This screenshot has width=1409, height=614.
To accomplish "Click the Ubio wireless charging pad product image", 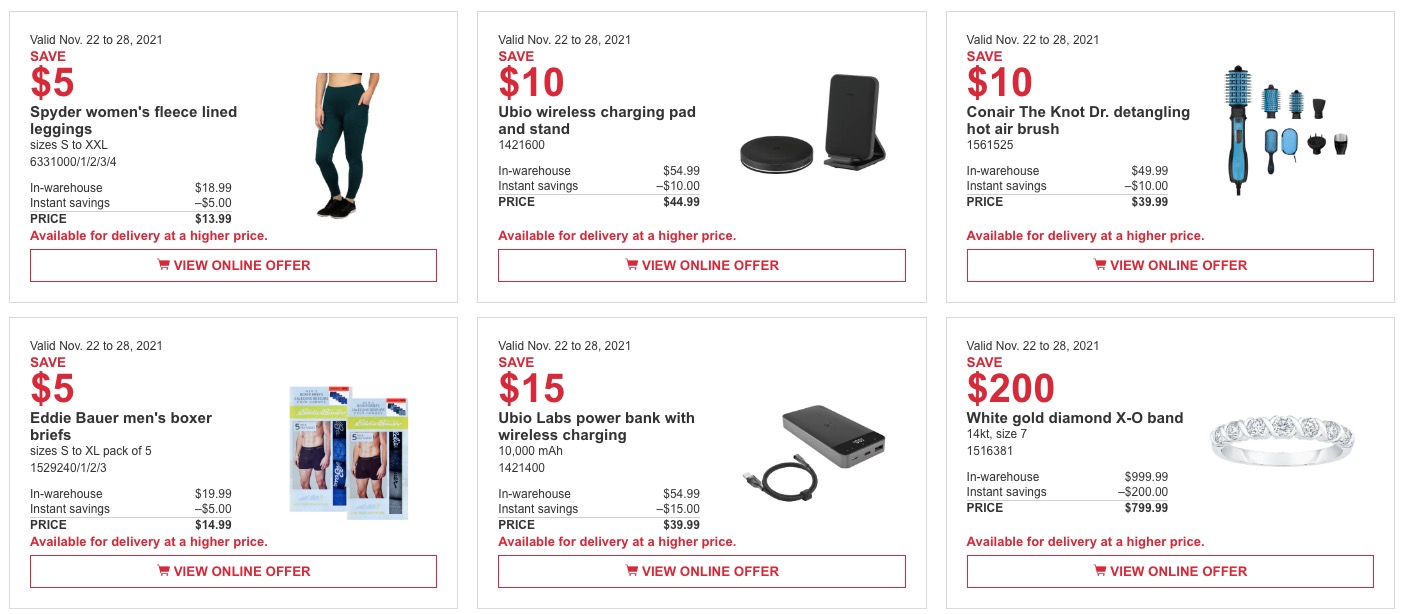I will (813, 122).
